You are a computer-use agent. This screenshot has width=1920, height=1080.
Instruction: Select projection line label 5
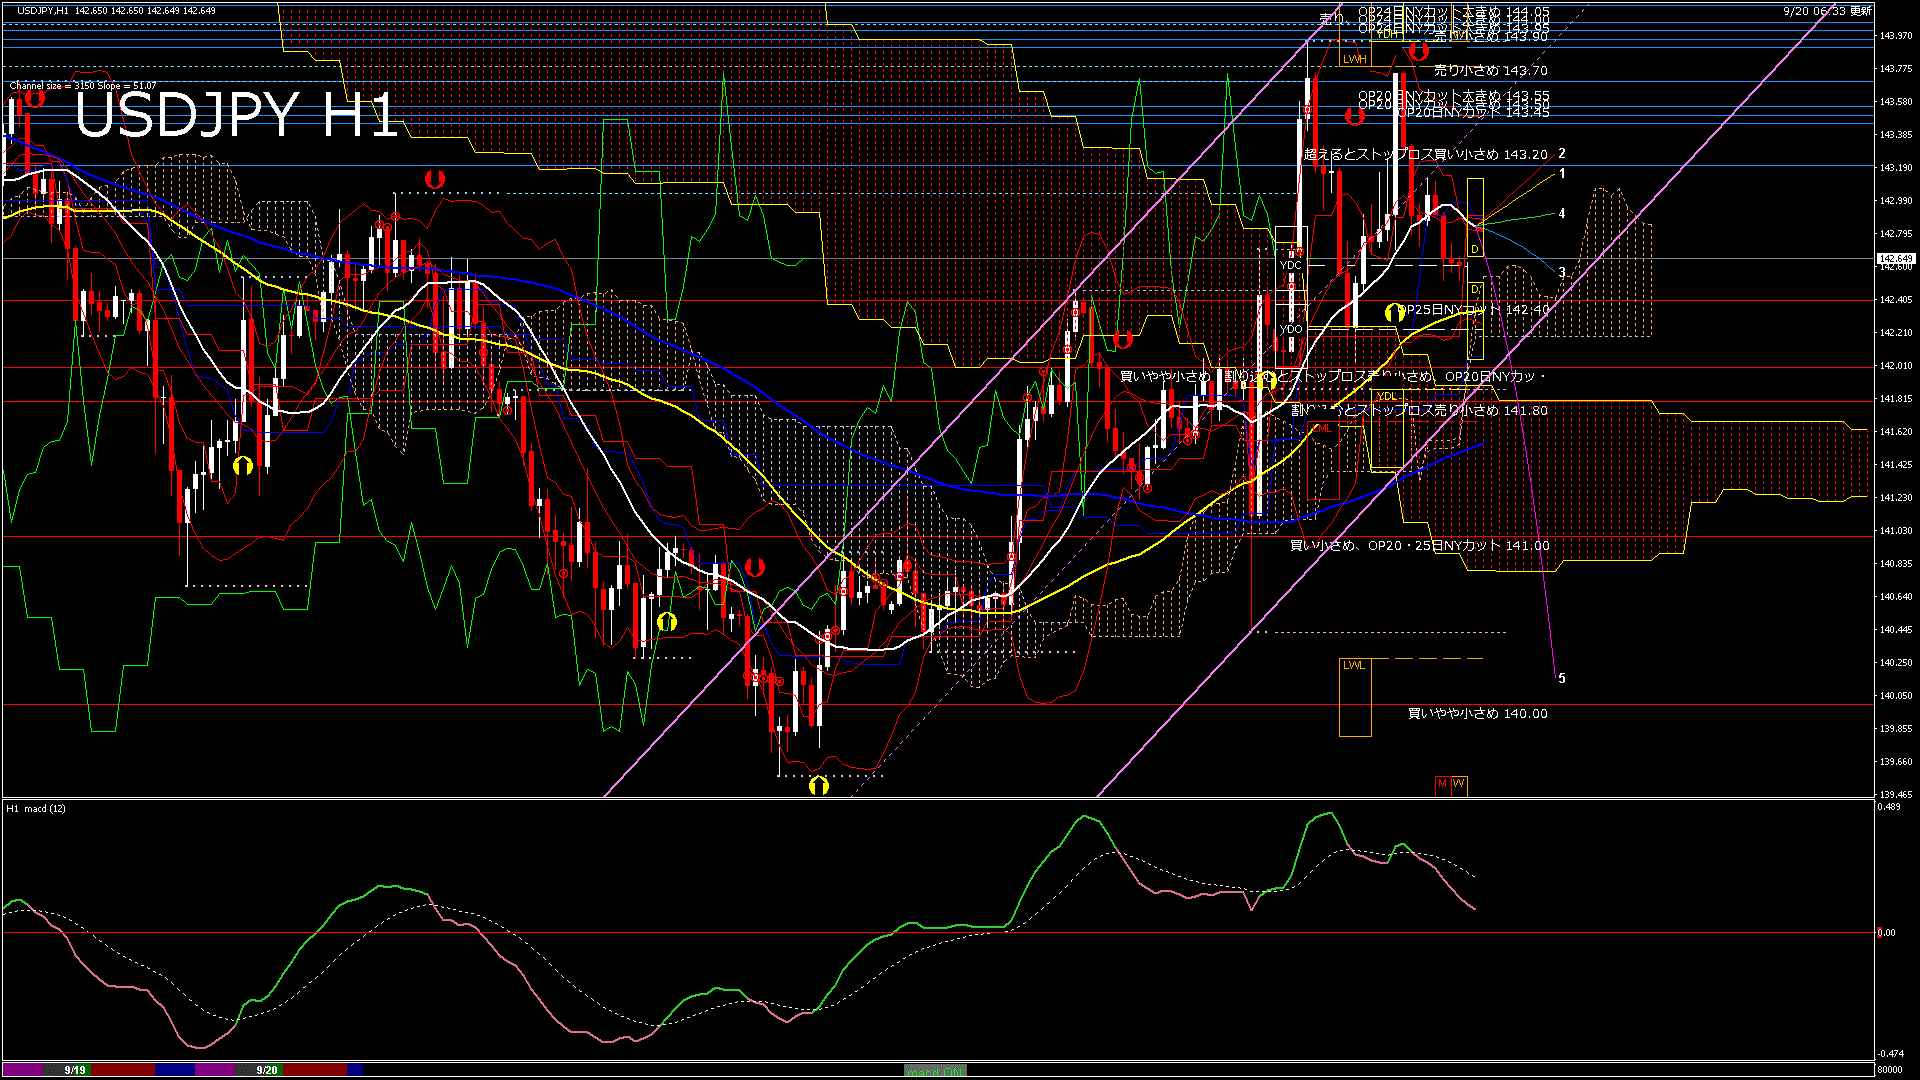[1562, 678]
